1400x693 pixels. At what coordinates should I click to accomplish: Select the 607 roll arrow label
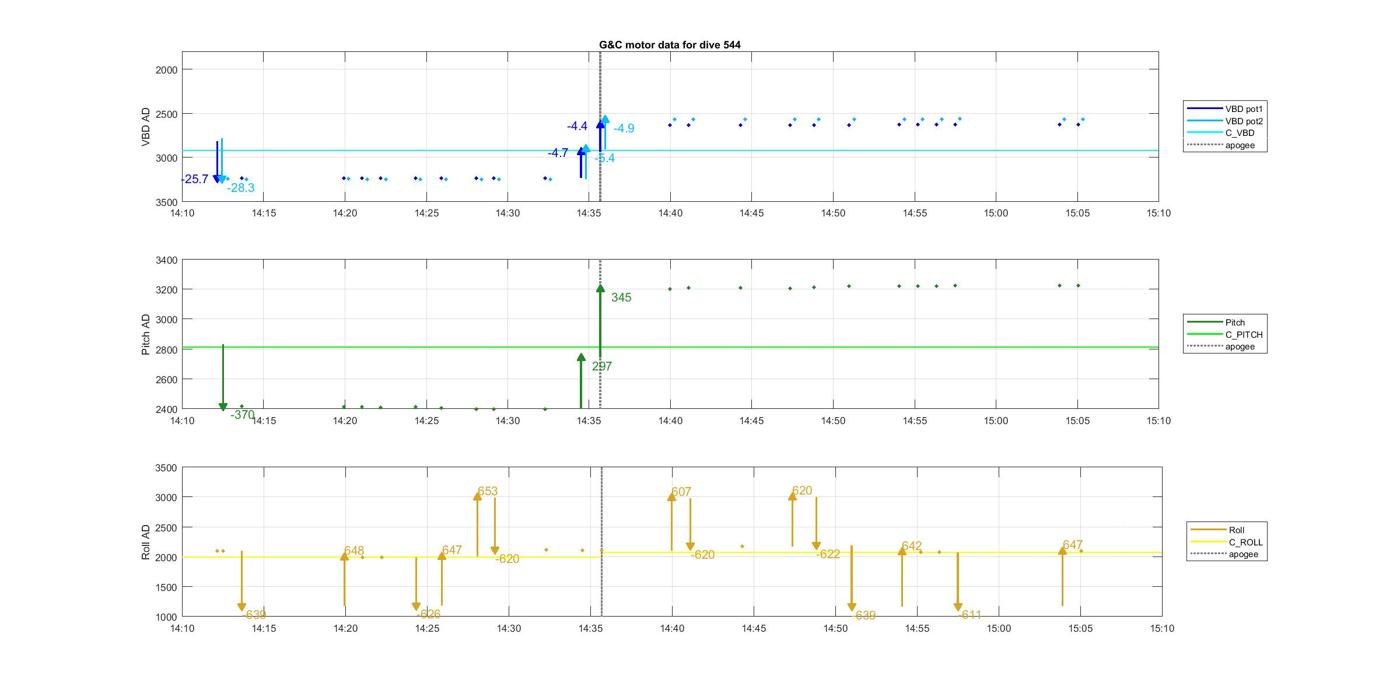point(681,492)
